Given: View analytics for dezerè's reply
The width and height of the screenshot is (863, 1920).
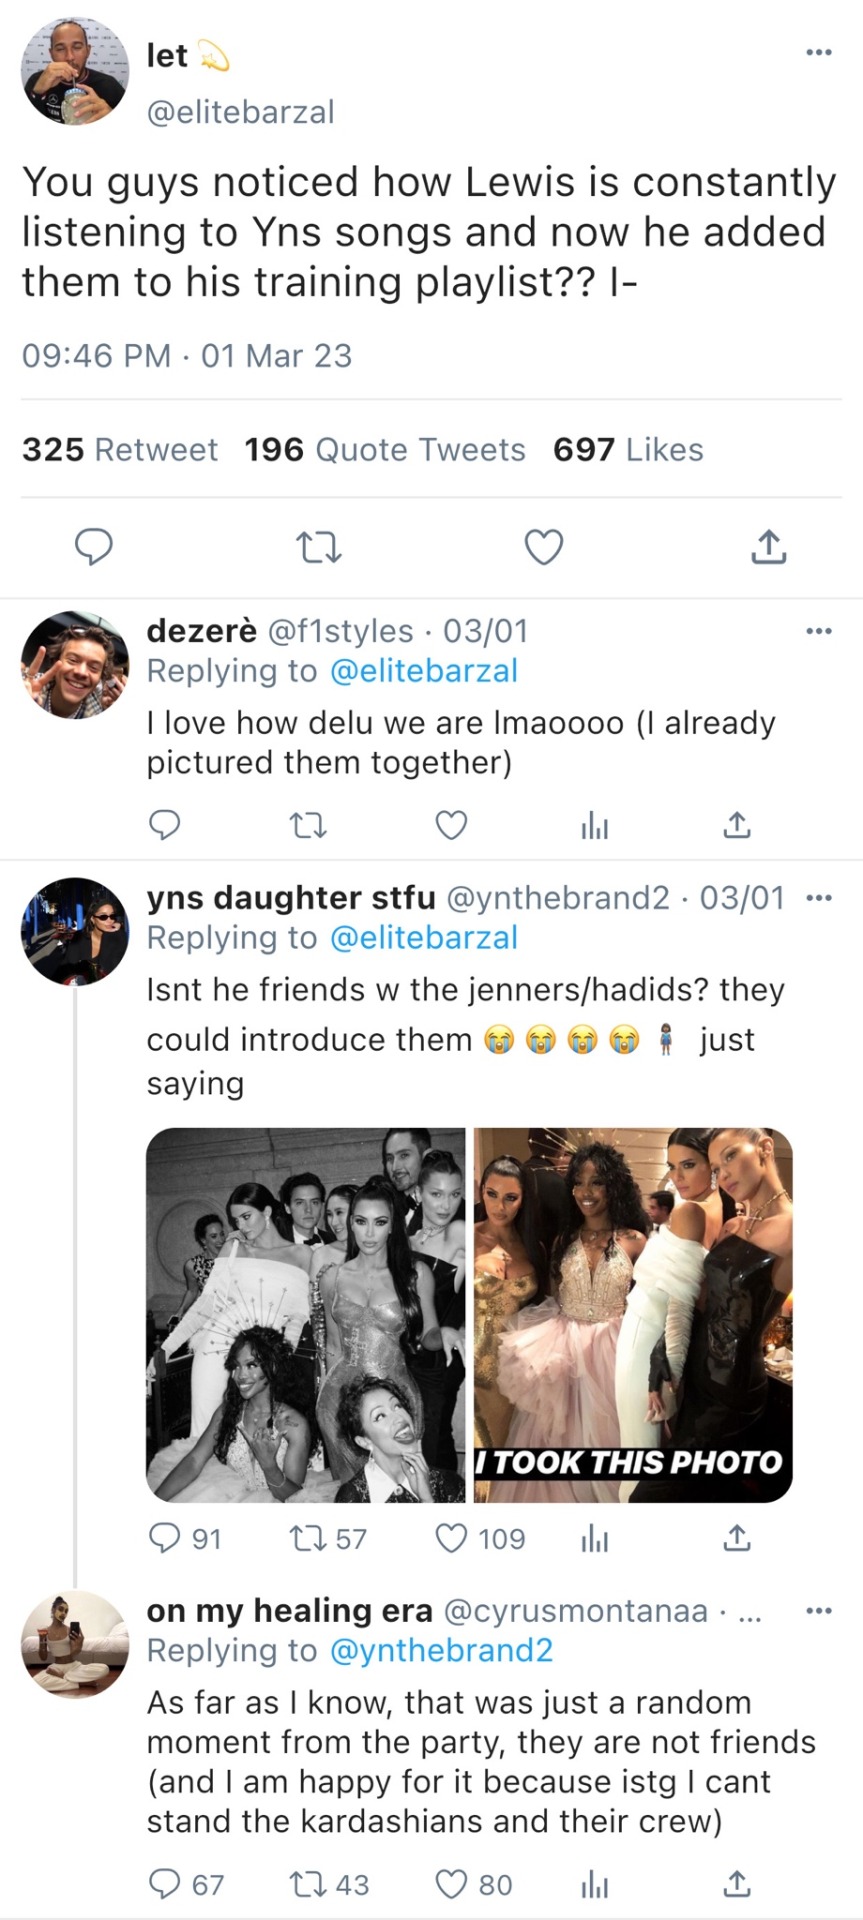Looking at the screenshot, I should click(x=594, y=825).
